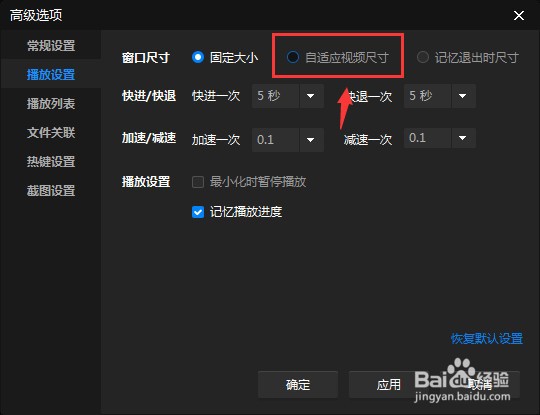
Task: Click the 快进/快退 label
Action: 149,96
